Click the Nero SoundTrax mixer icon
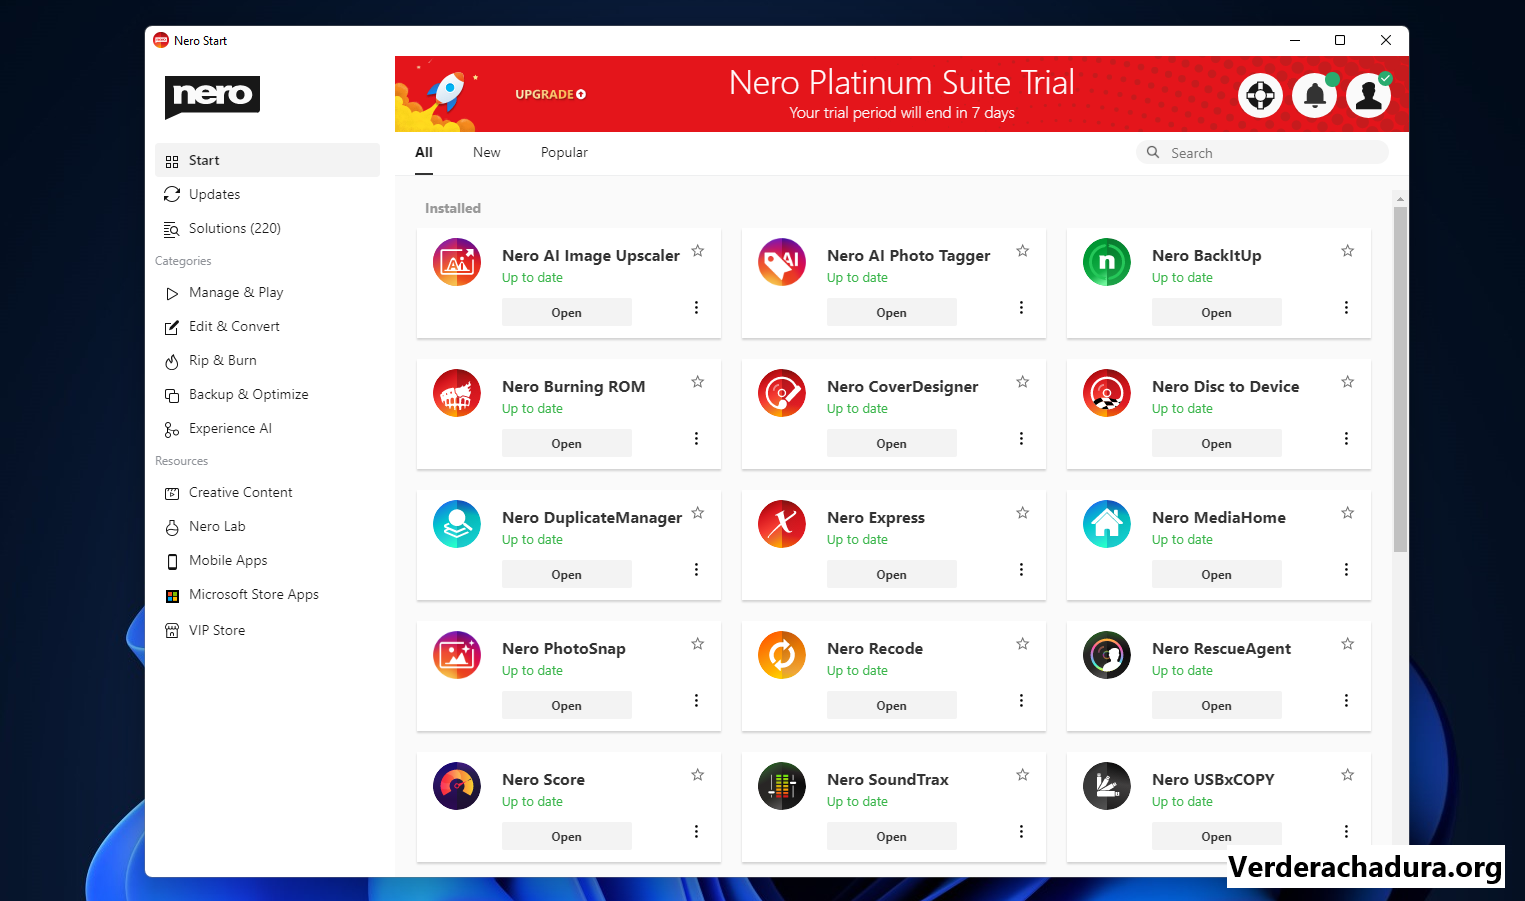This screenshot has height=901, width=1525. point(782,786)
